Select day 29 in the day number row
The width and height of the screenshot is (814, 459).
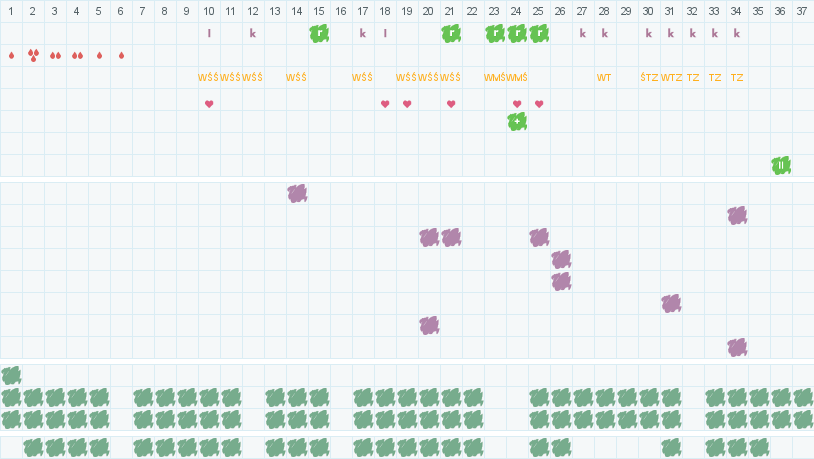pyautogui.click(x=627, y=11)
